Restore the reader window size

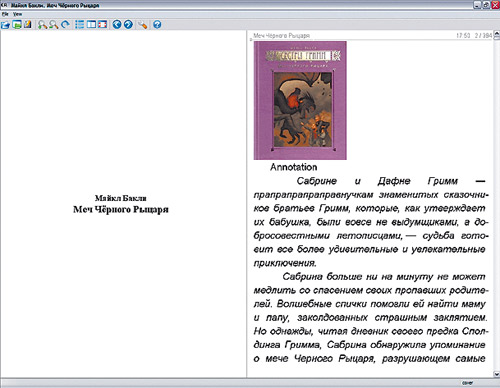click(486, 5)
